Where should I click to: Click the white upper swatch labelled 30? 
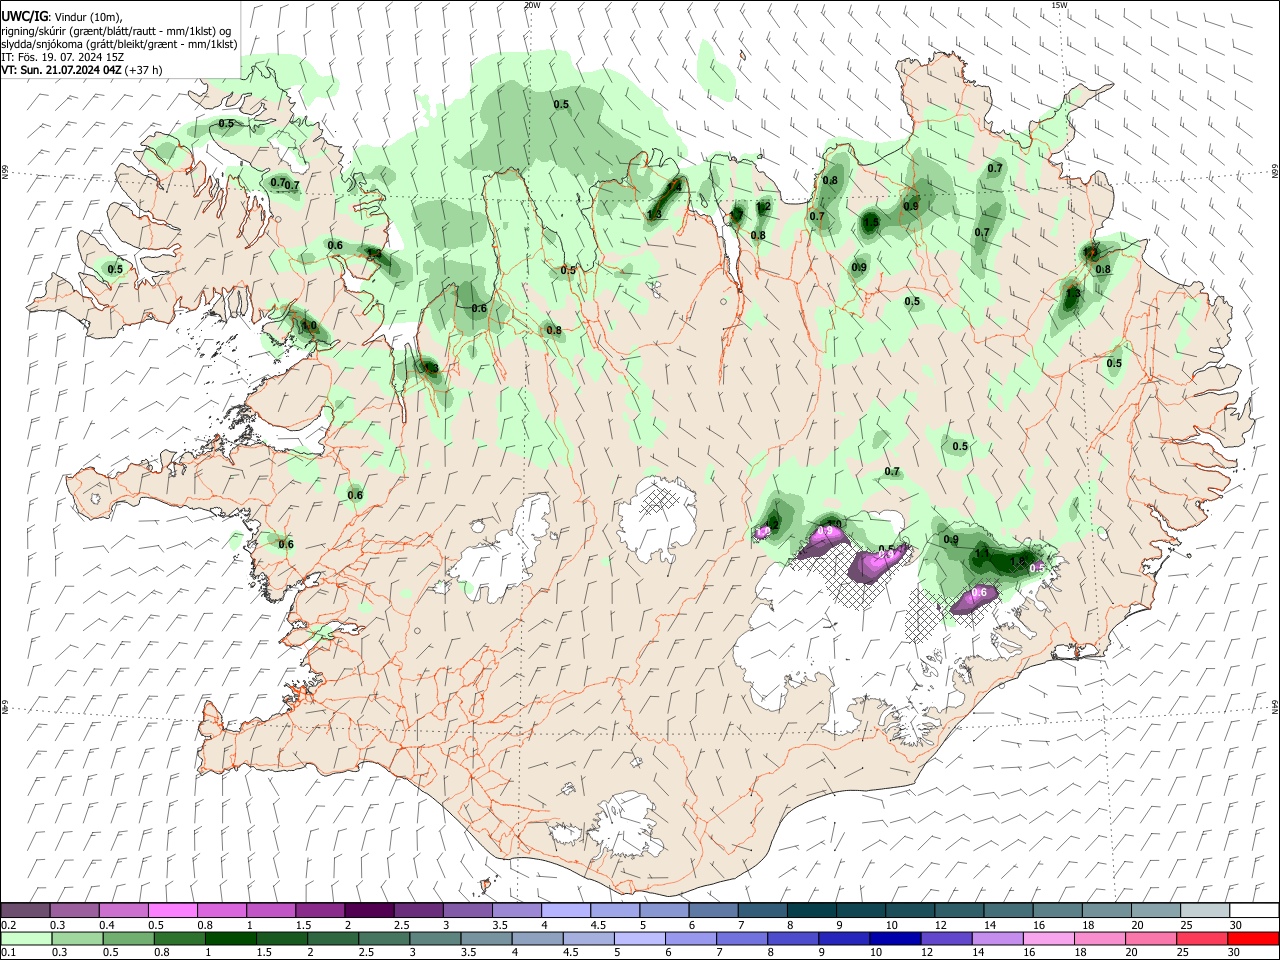[x=1254, y=910]
